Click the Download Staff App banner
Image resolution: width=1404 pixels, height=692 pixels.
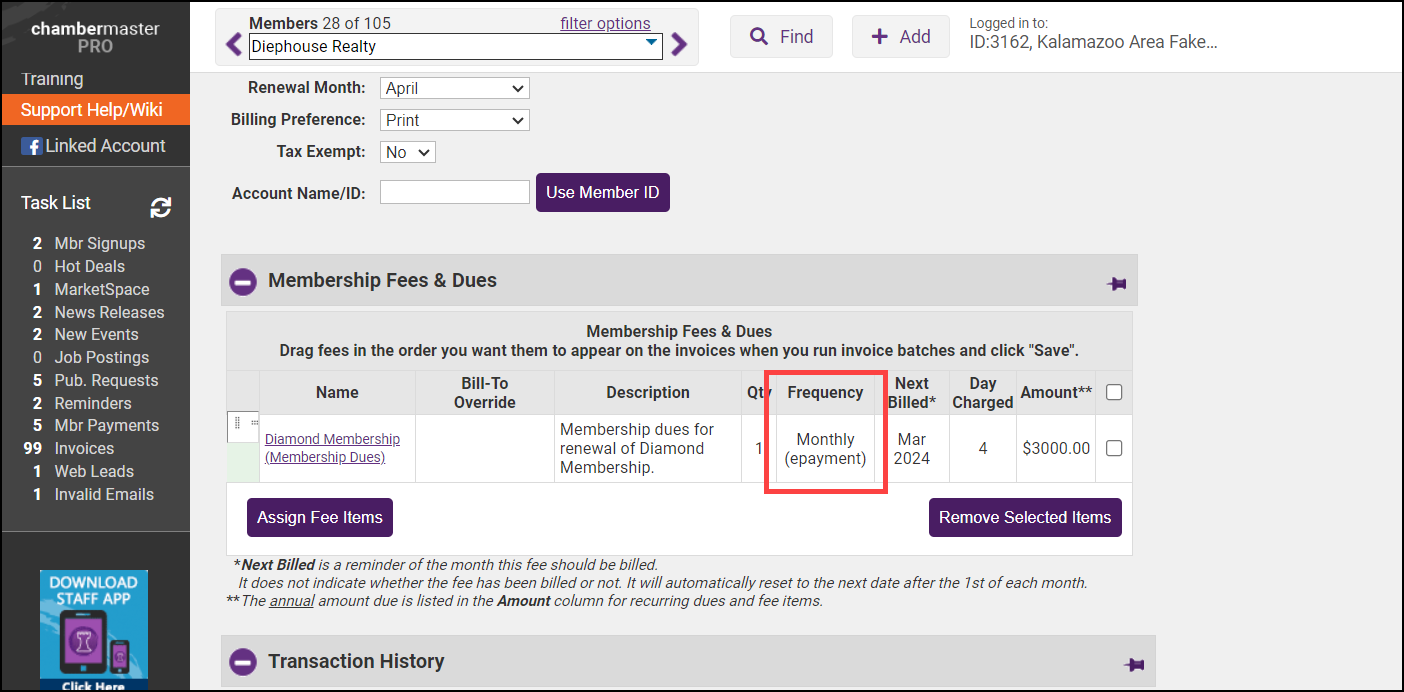pos(94,629)
